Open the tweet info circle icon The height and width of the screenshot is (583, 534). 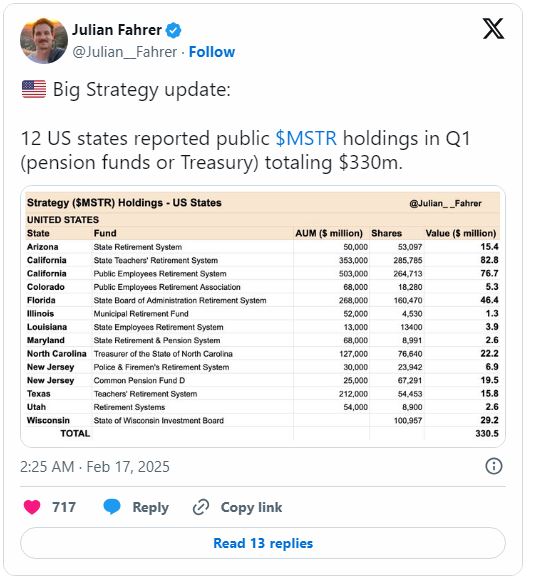tap(494, 466)
